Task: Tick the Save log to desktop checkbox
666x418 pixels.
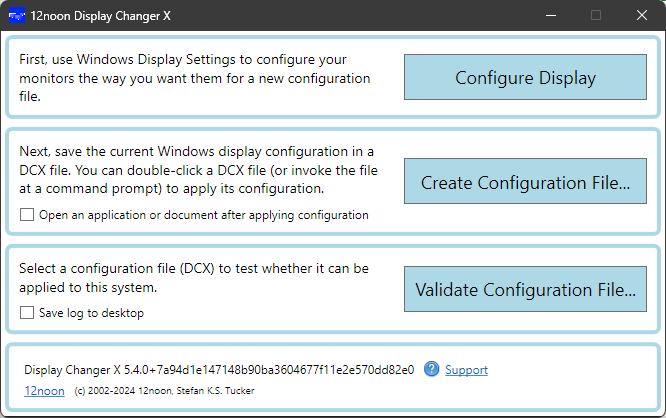Action: 27,313
